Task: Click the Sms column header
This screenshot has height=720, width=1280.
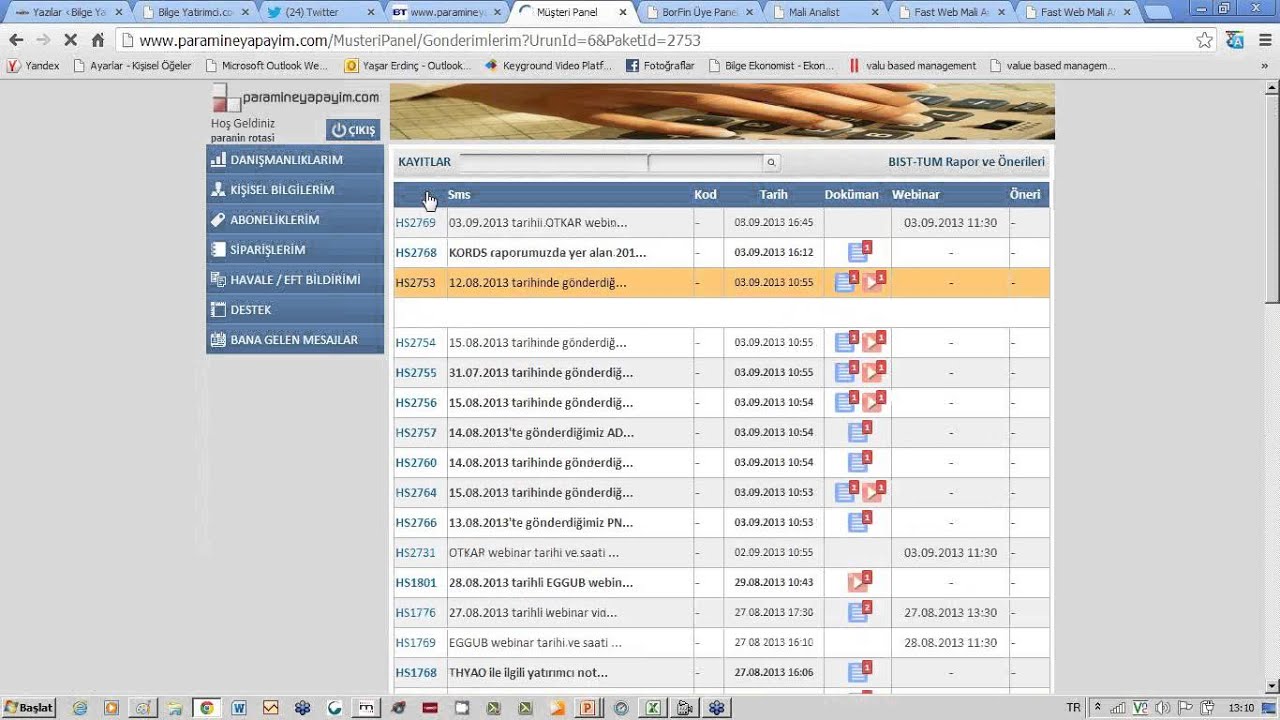Action: pyautogui.click(x=459, y=195)
